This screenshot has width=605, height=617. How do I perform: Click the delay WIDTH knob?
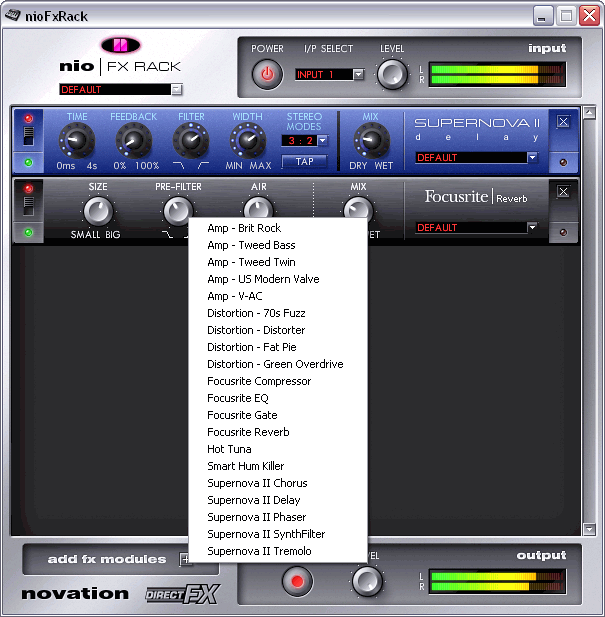coord(248,140)
